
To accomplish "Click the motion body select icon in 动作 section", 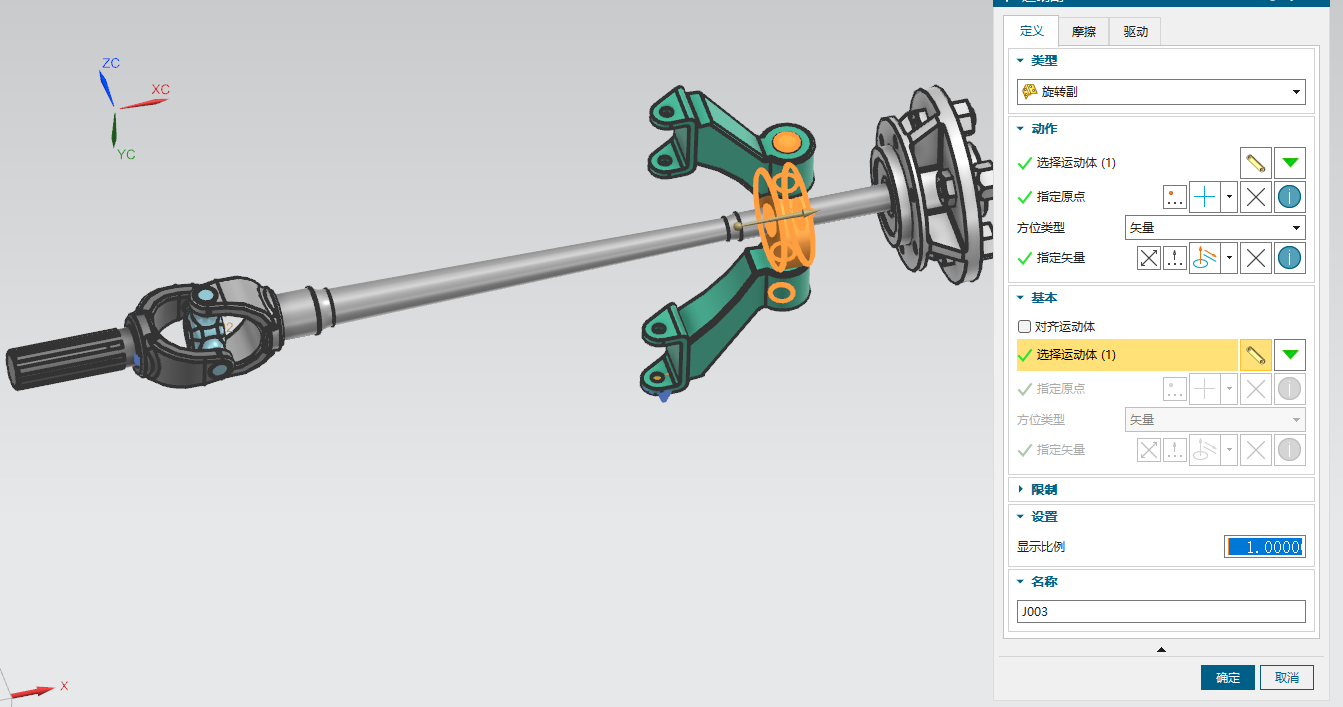I will point(1256,163).
